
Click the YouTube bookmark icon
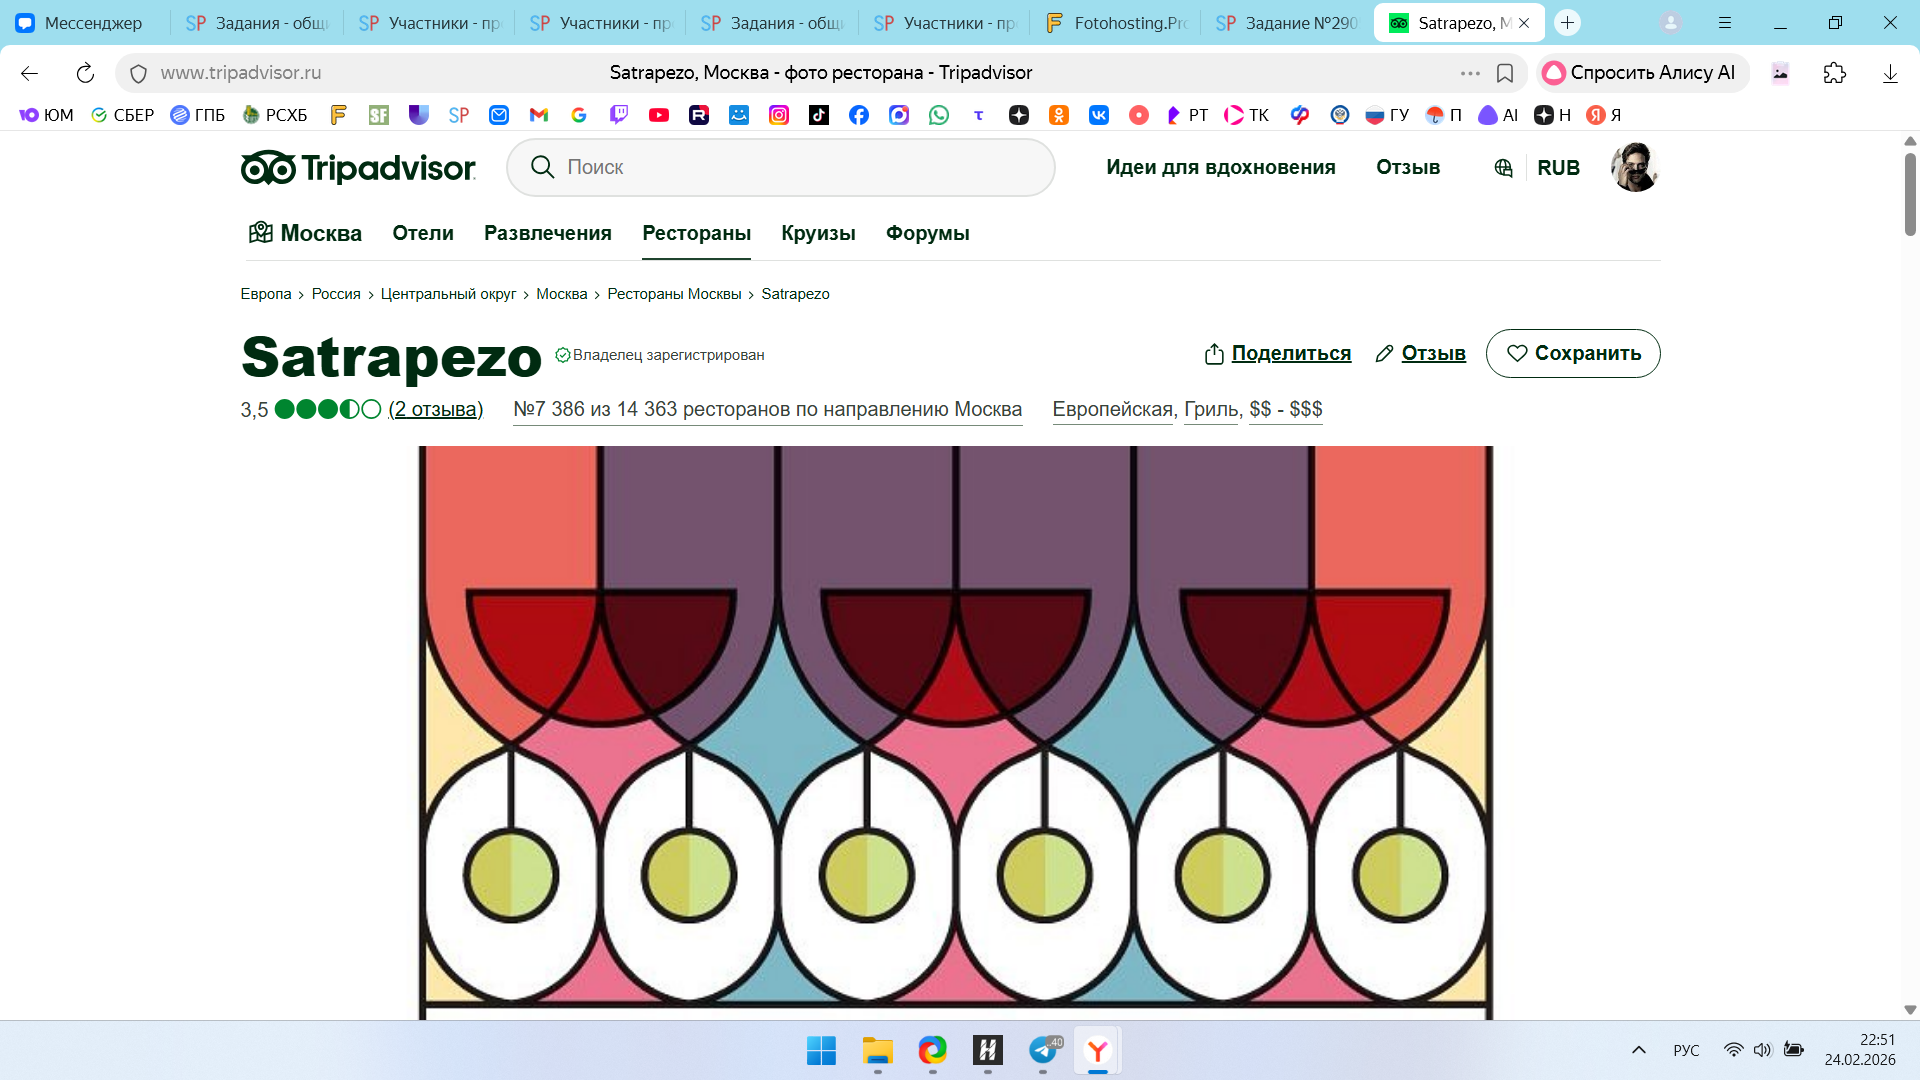659,115
